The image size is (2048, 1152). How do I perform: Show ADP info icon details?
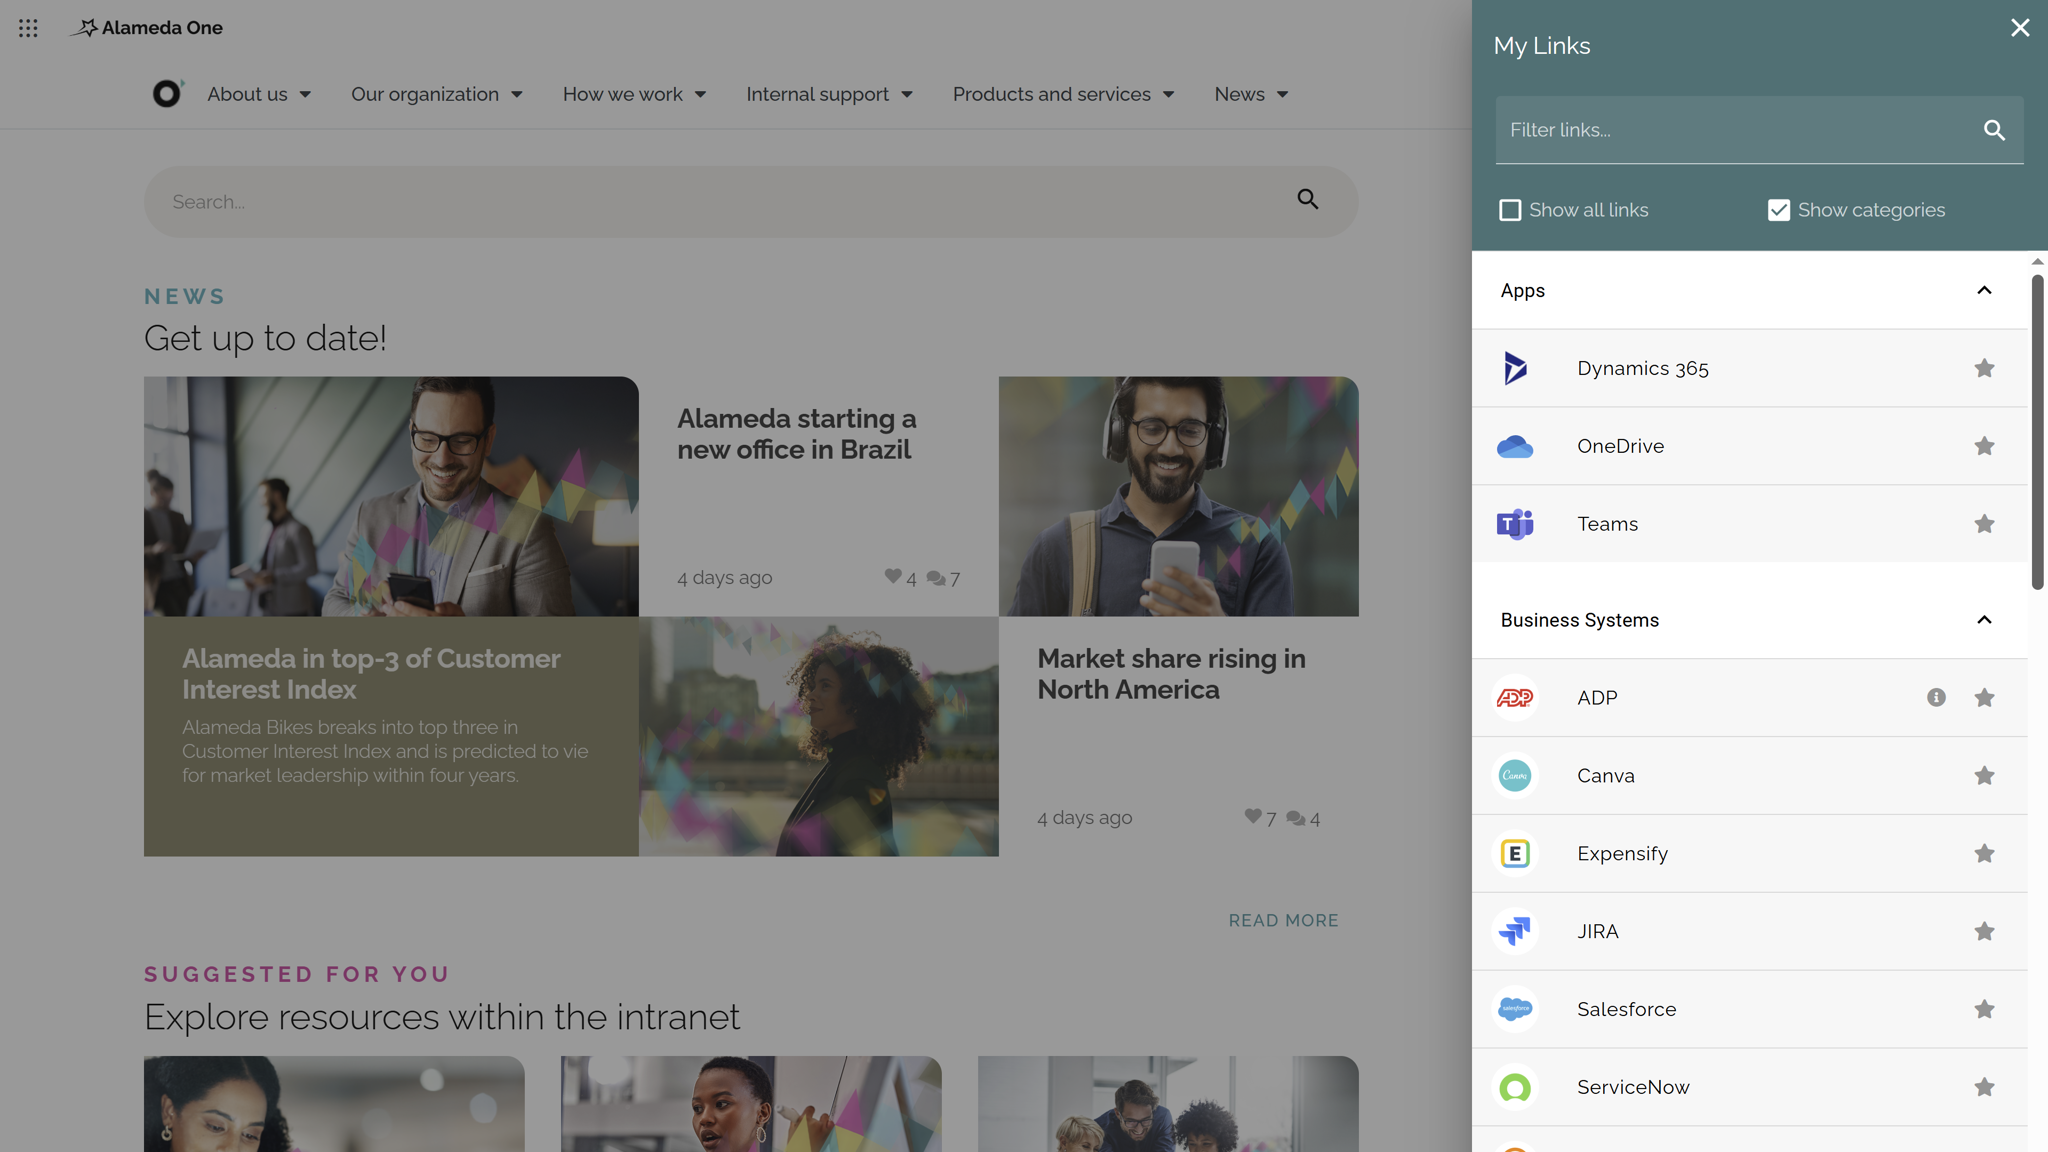pyautogui.click(x=1936, y=698)
